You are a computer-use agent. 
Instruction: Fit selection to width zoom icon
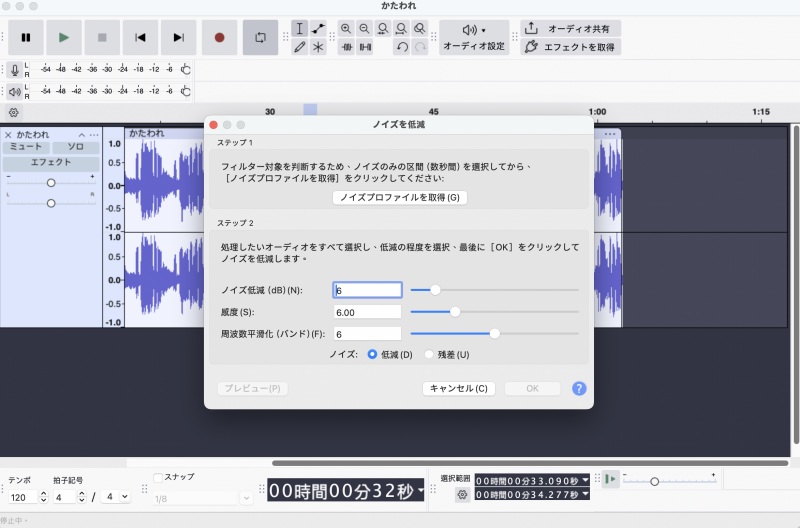[383, 29]
